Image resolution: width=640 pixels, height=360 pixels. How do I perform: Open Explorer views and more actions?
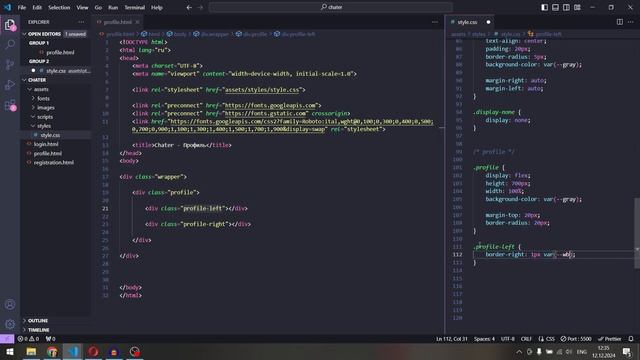coord(81,22)
